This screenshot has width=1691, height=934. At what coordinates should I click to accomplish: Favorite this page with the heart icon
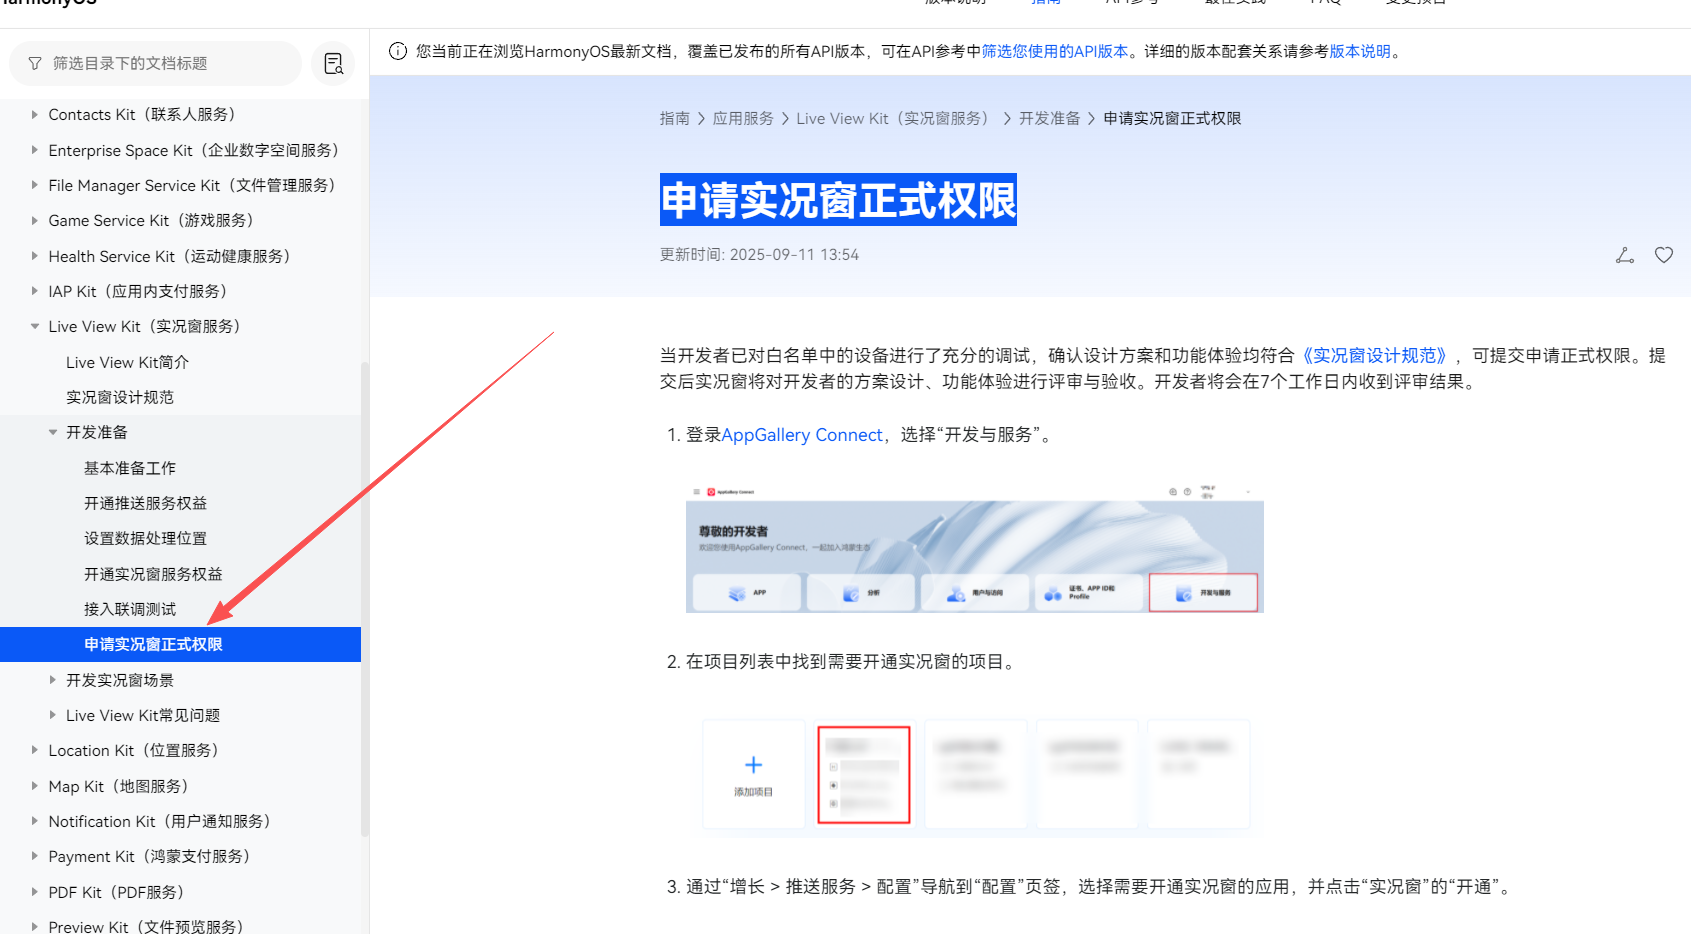[x=1664, y=255]
